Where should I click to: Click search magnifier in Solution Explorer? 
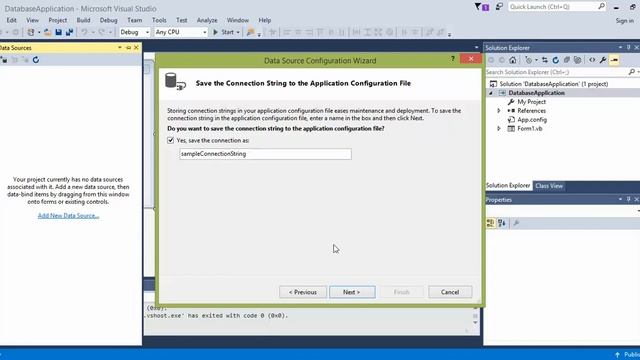click(631, 72)
